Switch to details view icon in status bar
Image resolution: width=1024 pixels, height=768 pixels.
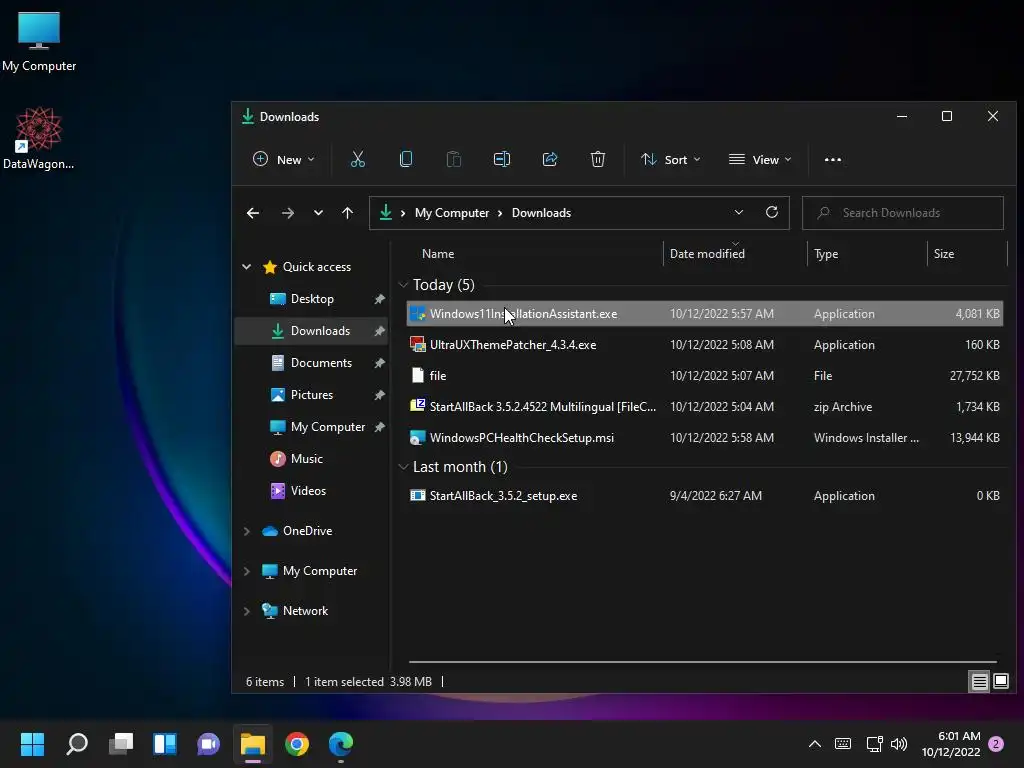pos(980,682)
